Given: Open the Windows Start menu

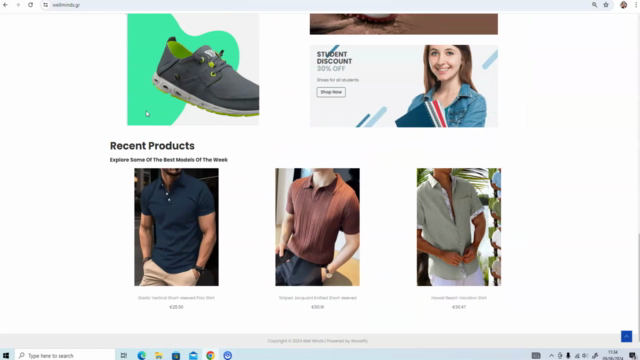Looking at the screenshot, I should click(6, 356).
